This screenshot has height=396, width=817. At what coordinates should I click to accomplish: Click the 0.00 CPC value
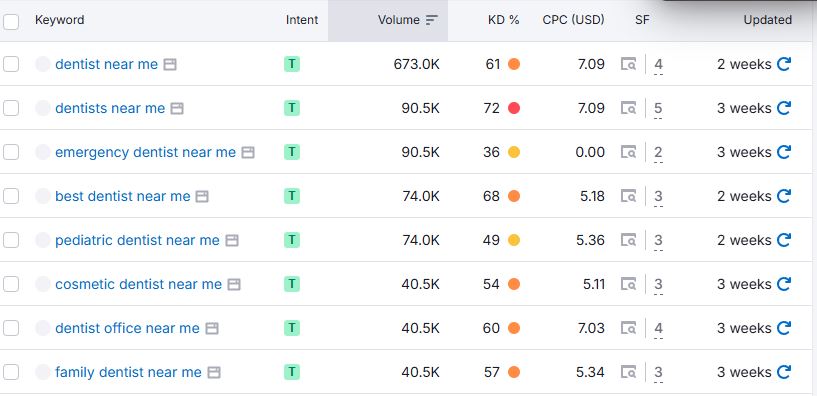coord(590,152)
